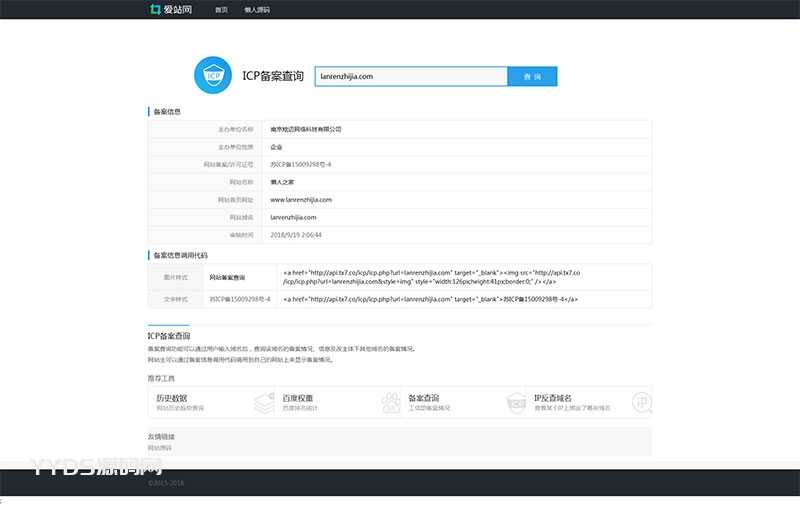Click the ICP备案查询 section heading below the tables

pos(169,336)
